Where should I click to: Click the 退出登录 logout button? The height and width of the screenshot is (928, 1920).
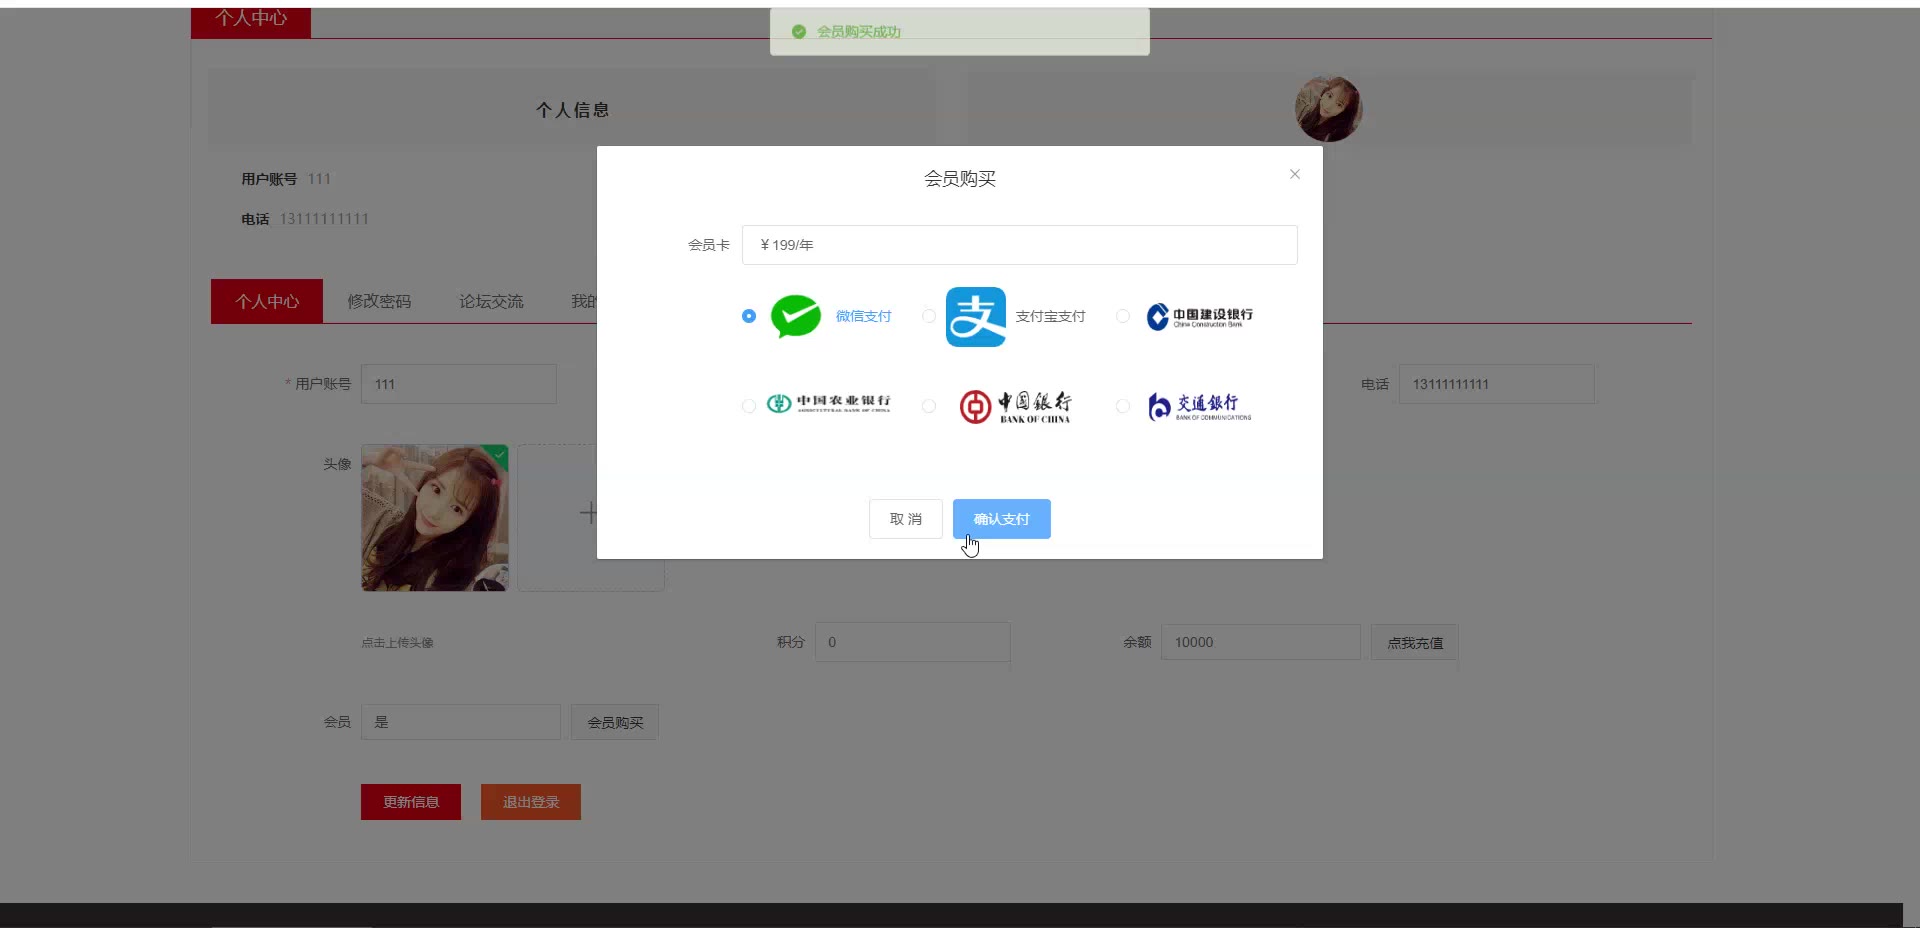pyautogui.click(x=531, y=802)
